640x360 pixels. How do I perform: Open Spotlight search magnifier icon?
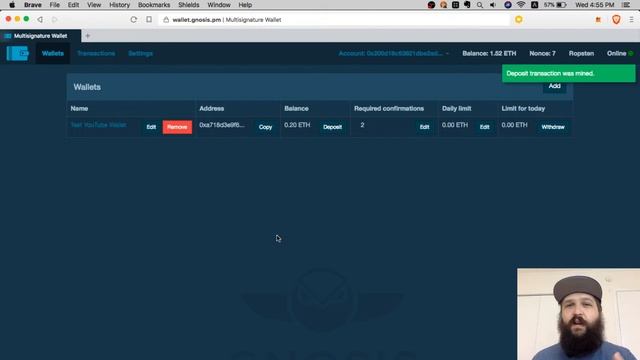coord(480,5)
